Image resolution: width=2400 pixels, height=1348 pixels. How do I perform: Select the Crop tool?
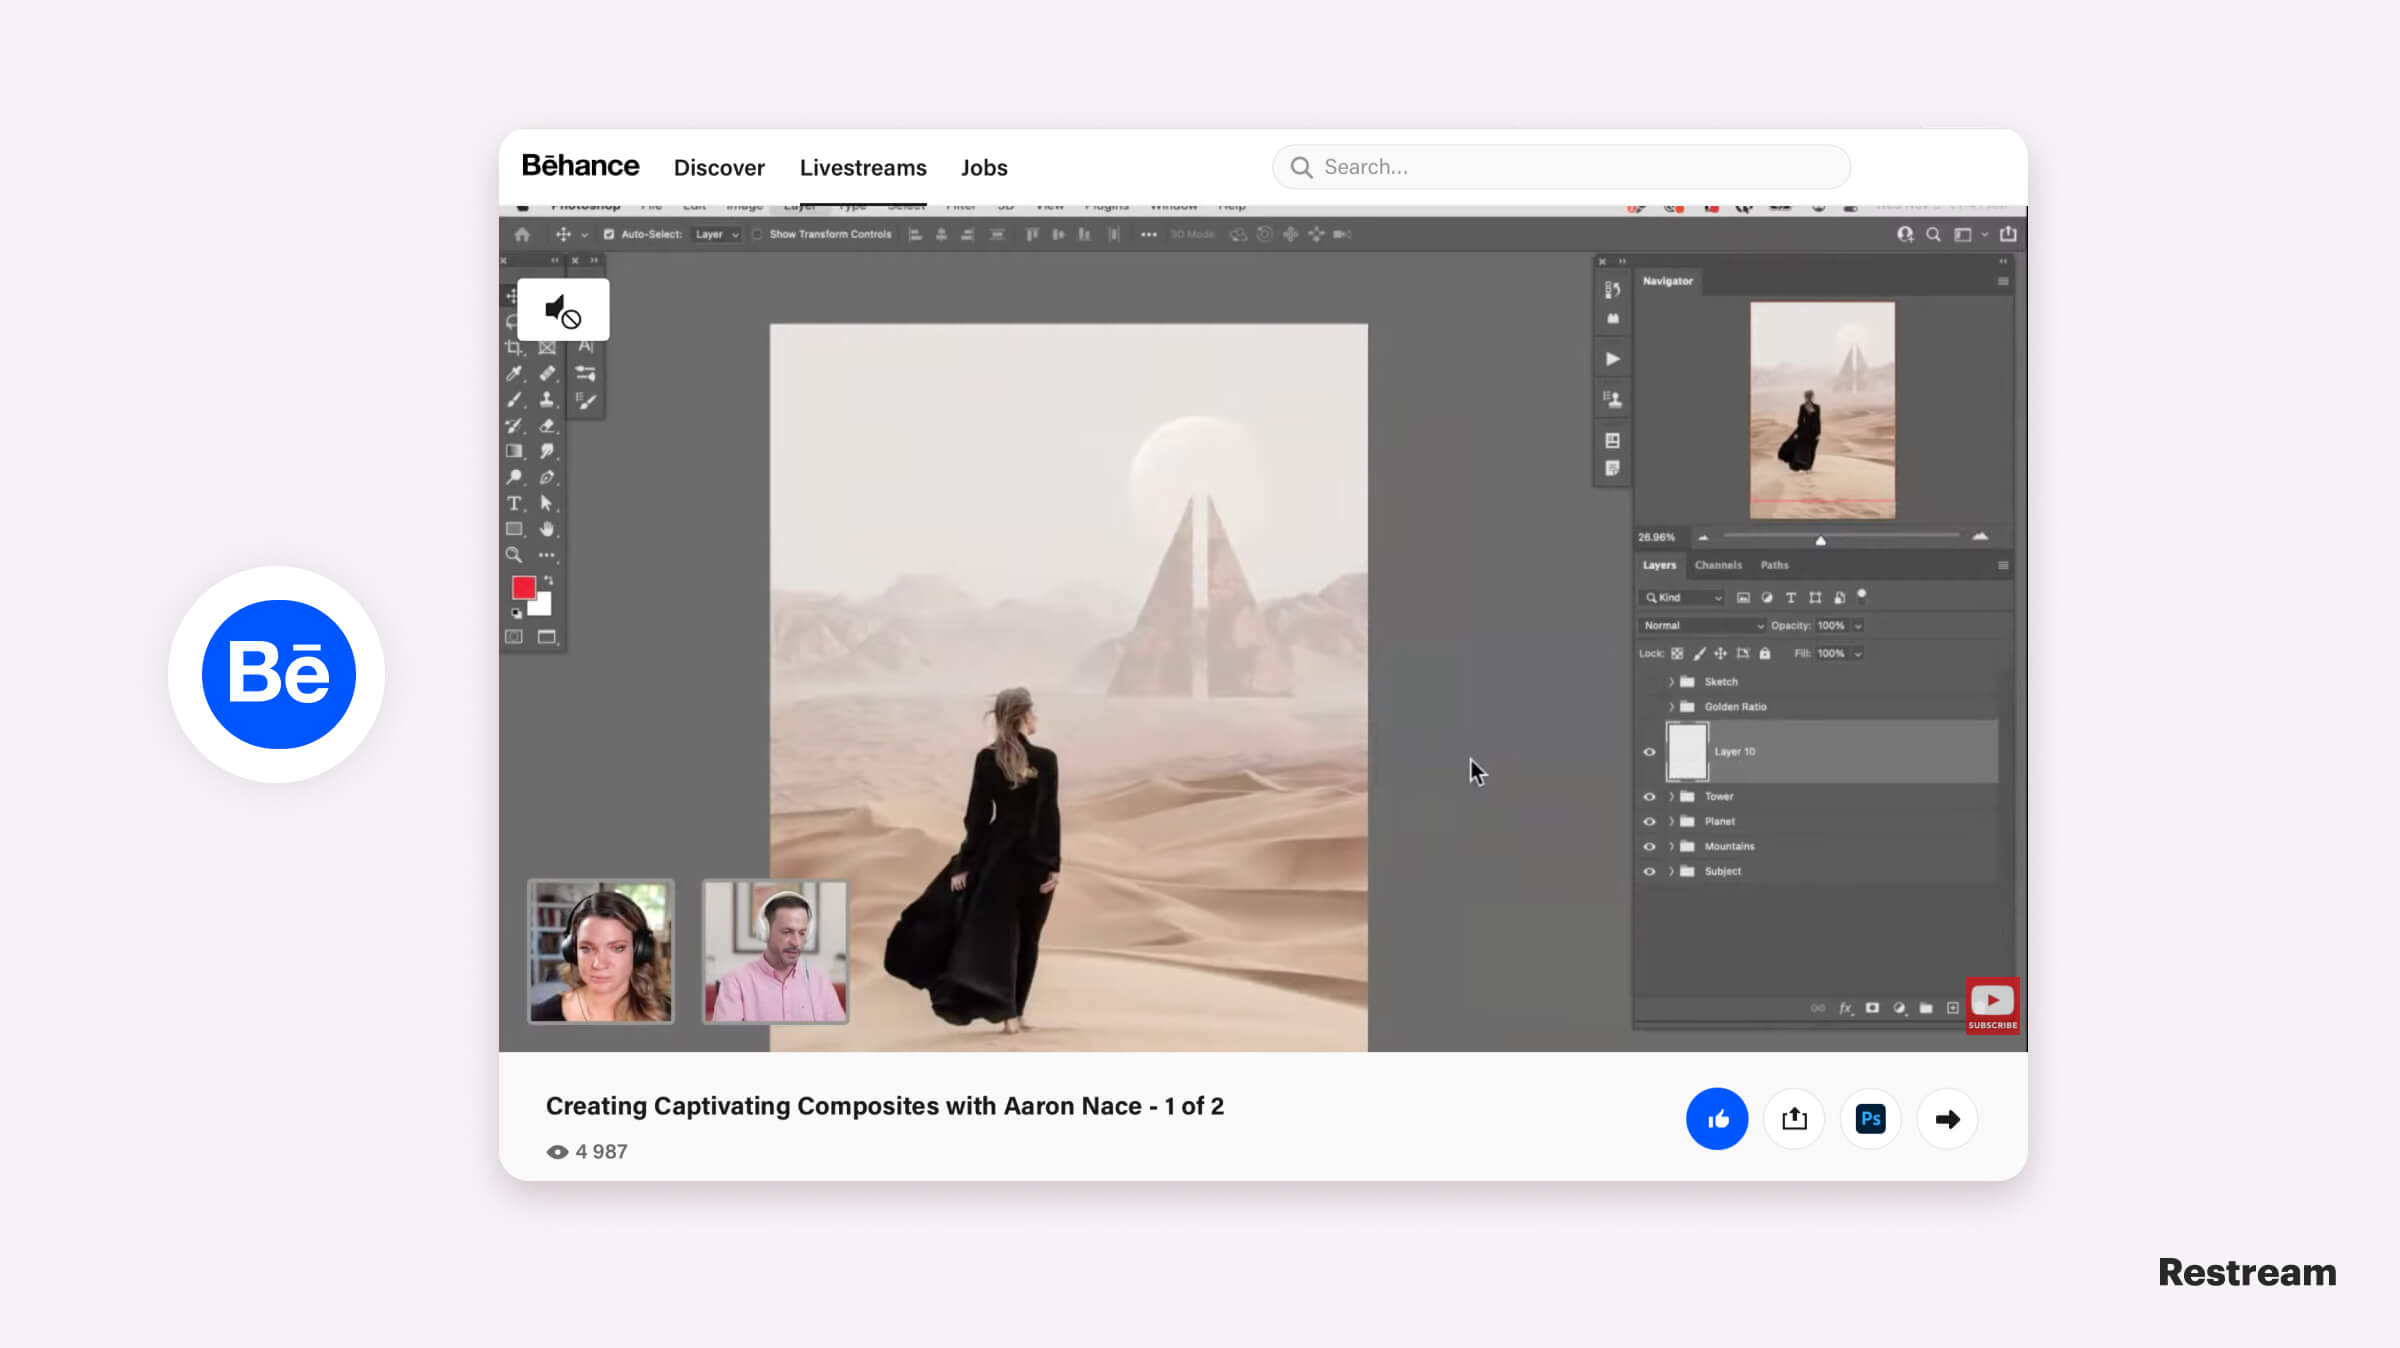click(516, 348)
